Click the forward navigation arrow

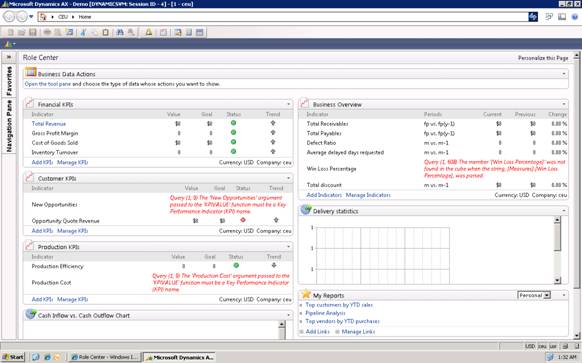tap(22, 17)
